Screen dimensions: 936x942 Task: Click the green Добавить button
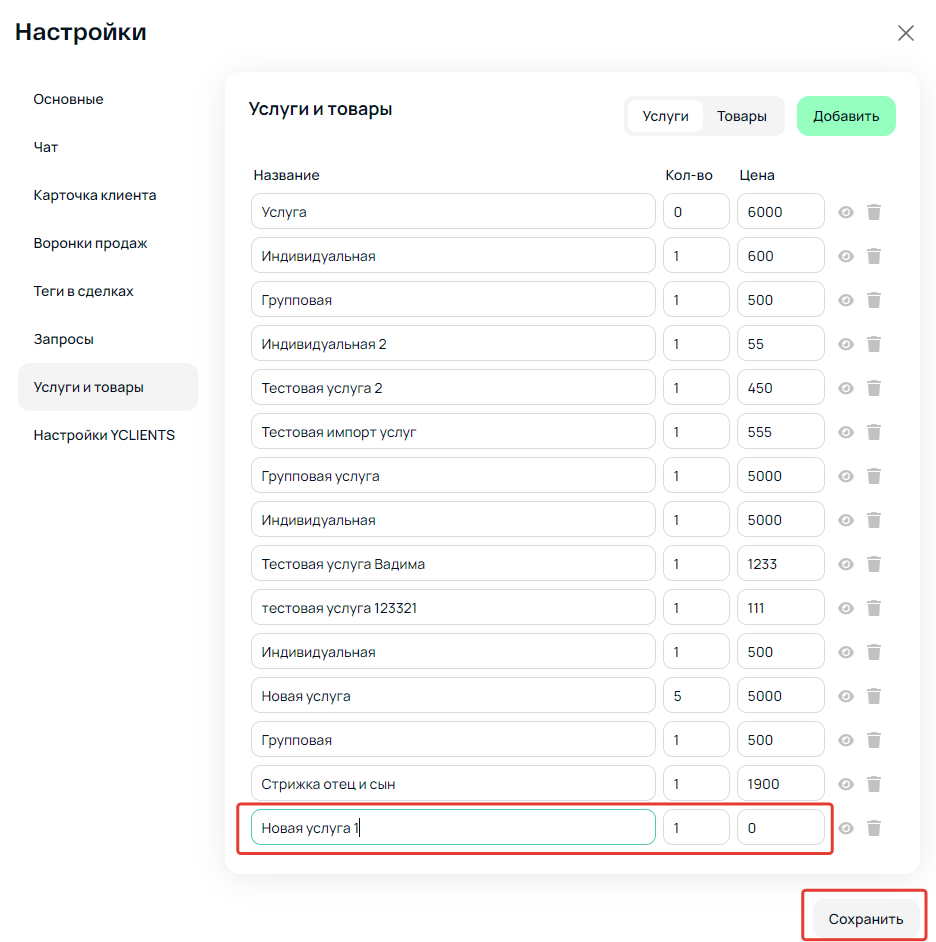click(x=846, y=116)
